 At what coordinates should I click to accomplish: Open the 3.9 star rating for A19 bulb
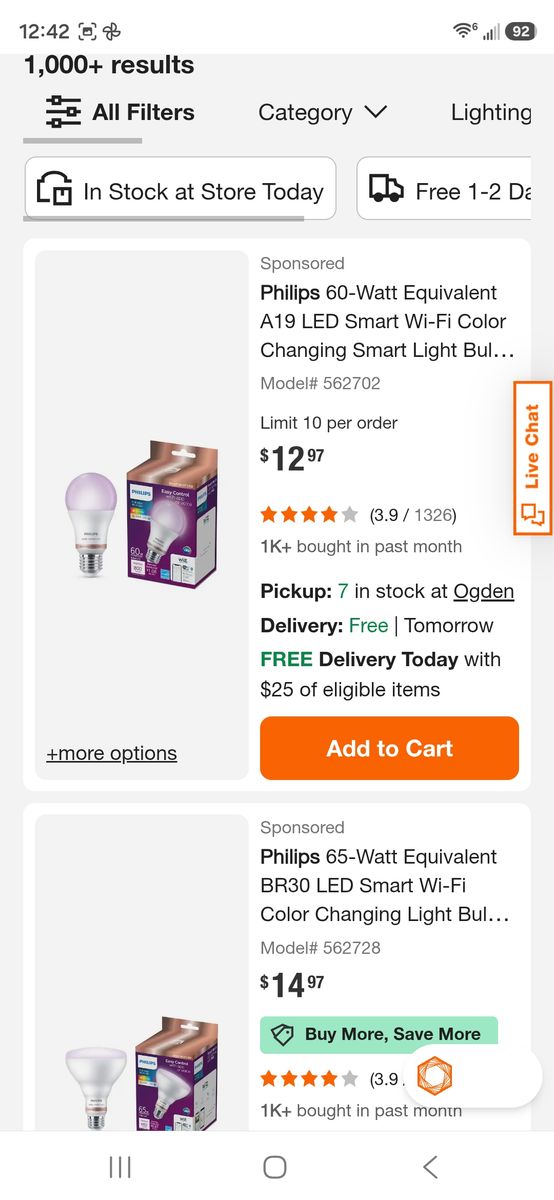coord(358,515)
